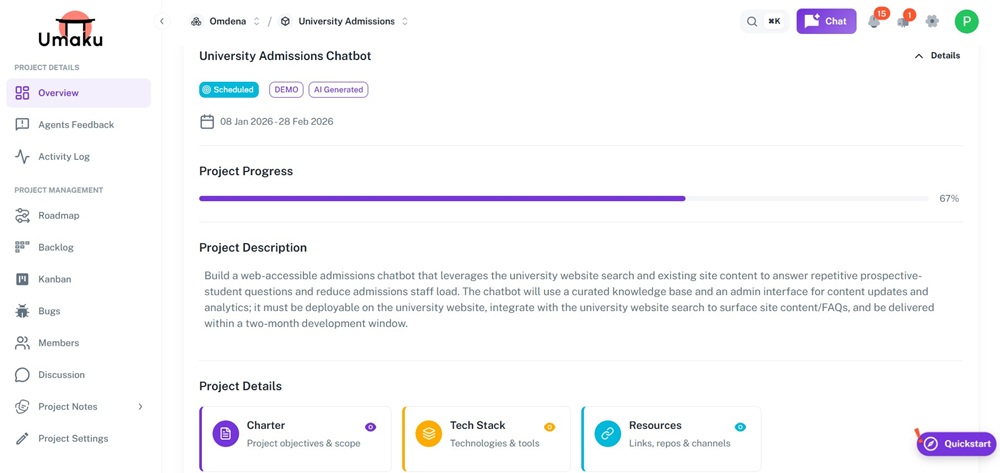Toggle visibility eye on Charter card
1000x473 pixels.
[x=370, y=427]
